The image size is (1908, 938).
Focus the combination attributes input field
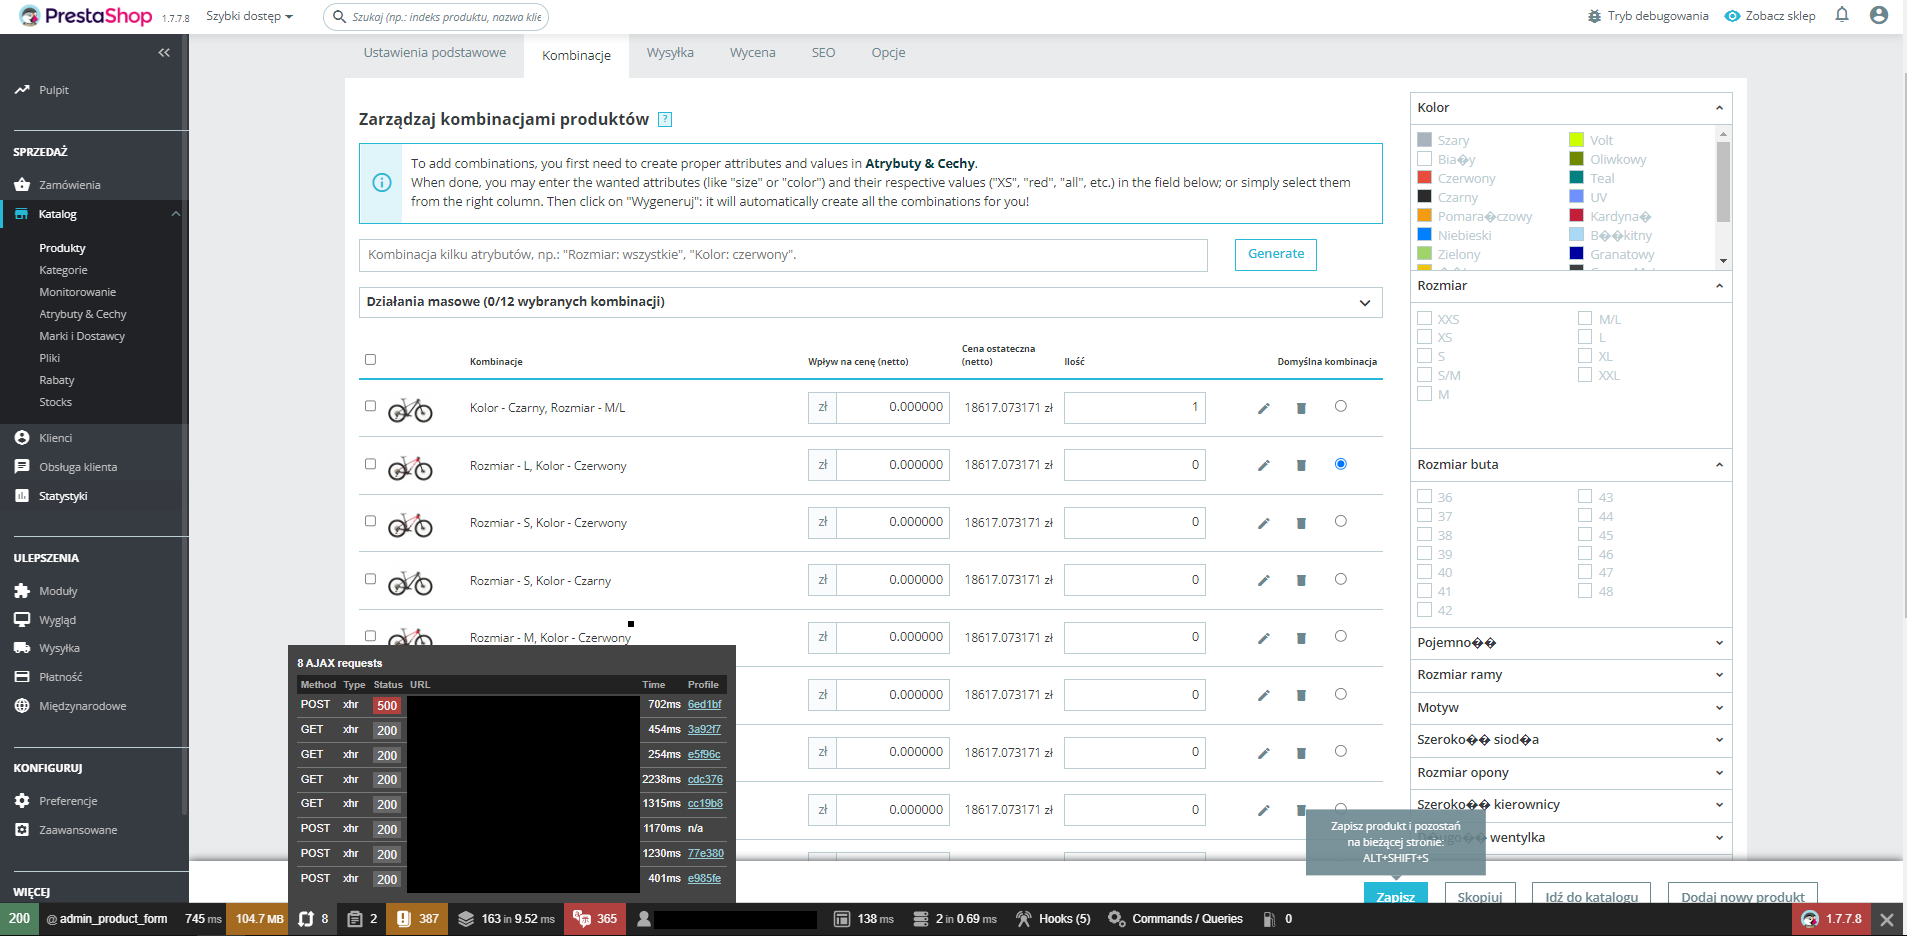tap(783, 255)
